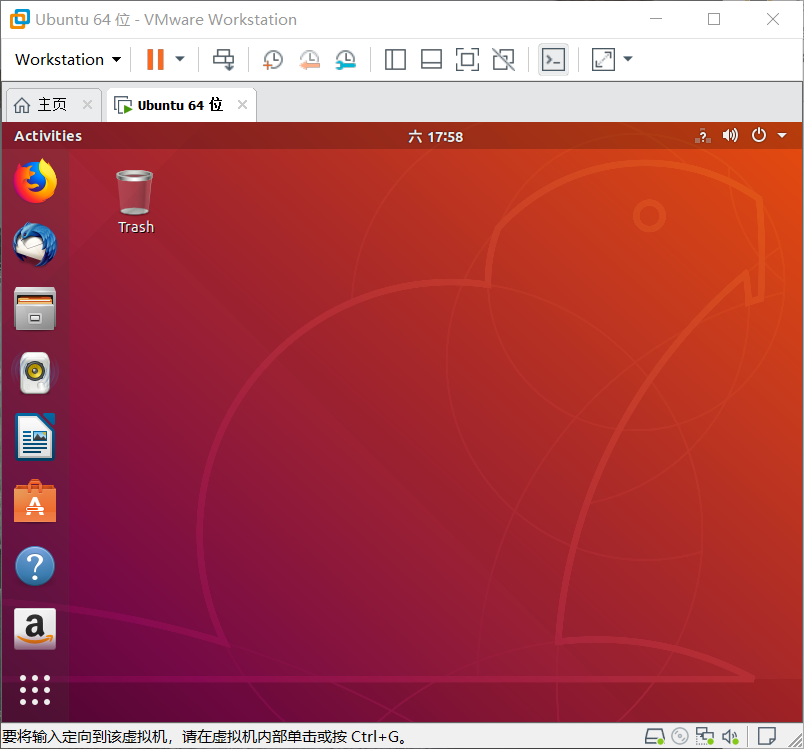The width and height of the screenshot is (804, 749).
Task: Take a snapshot of the VM
Action: point(273,59)
